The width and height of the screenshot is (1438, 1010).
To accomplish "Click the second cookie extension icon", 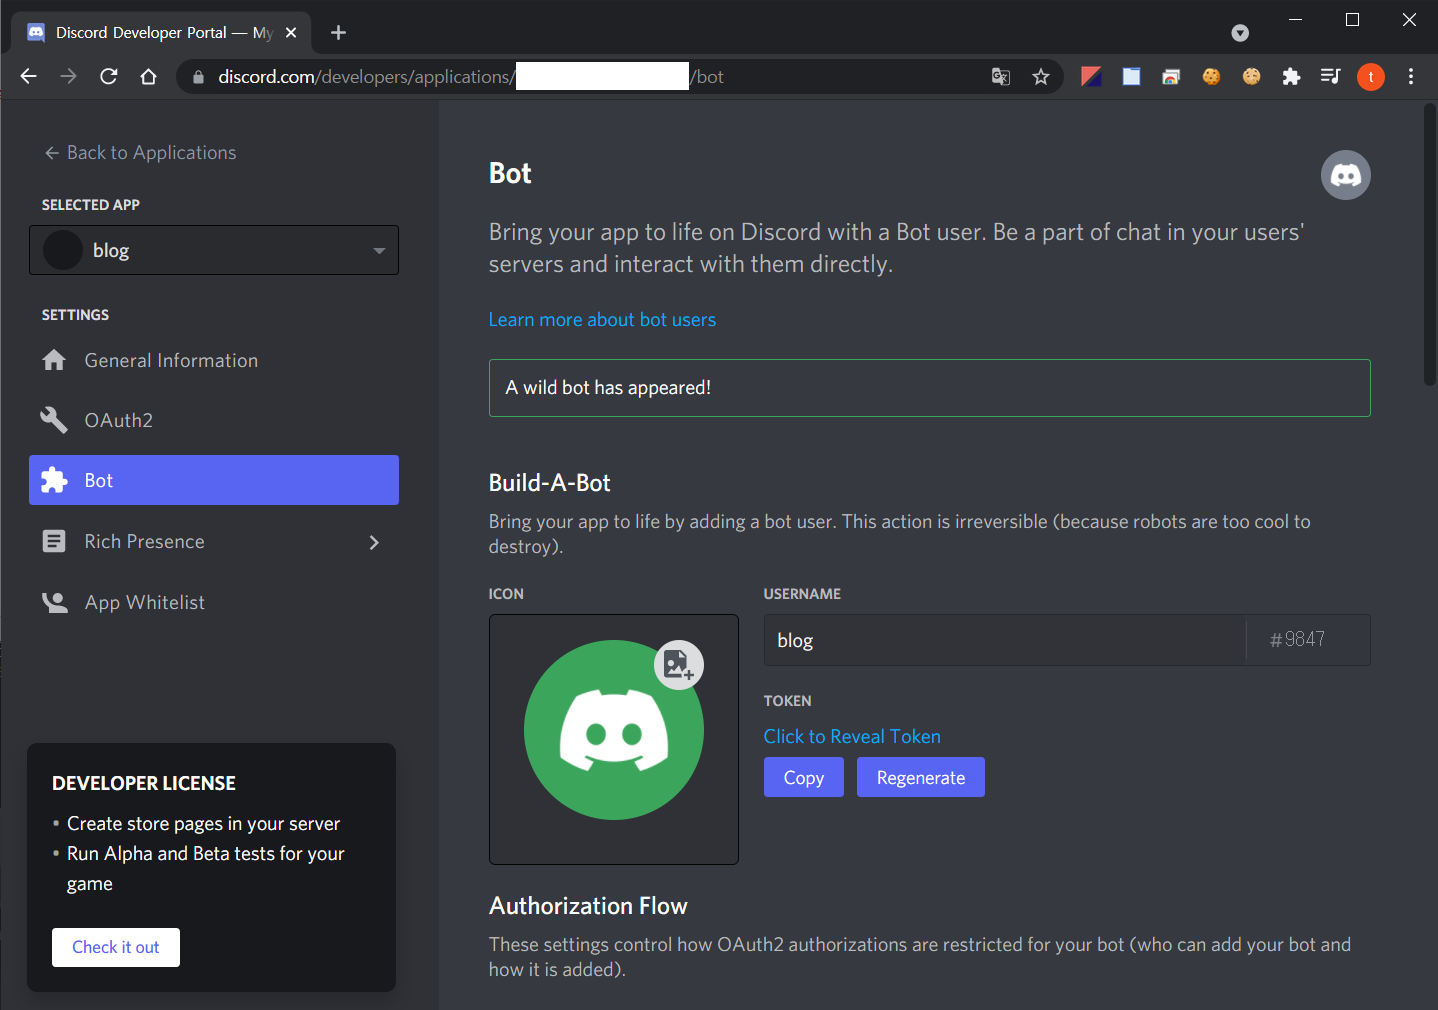I will pos(1251,77).
